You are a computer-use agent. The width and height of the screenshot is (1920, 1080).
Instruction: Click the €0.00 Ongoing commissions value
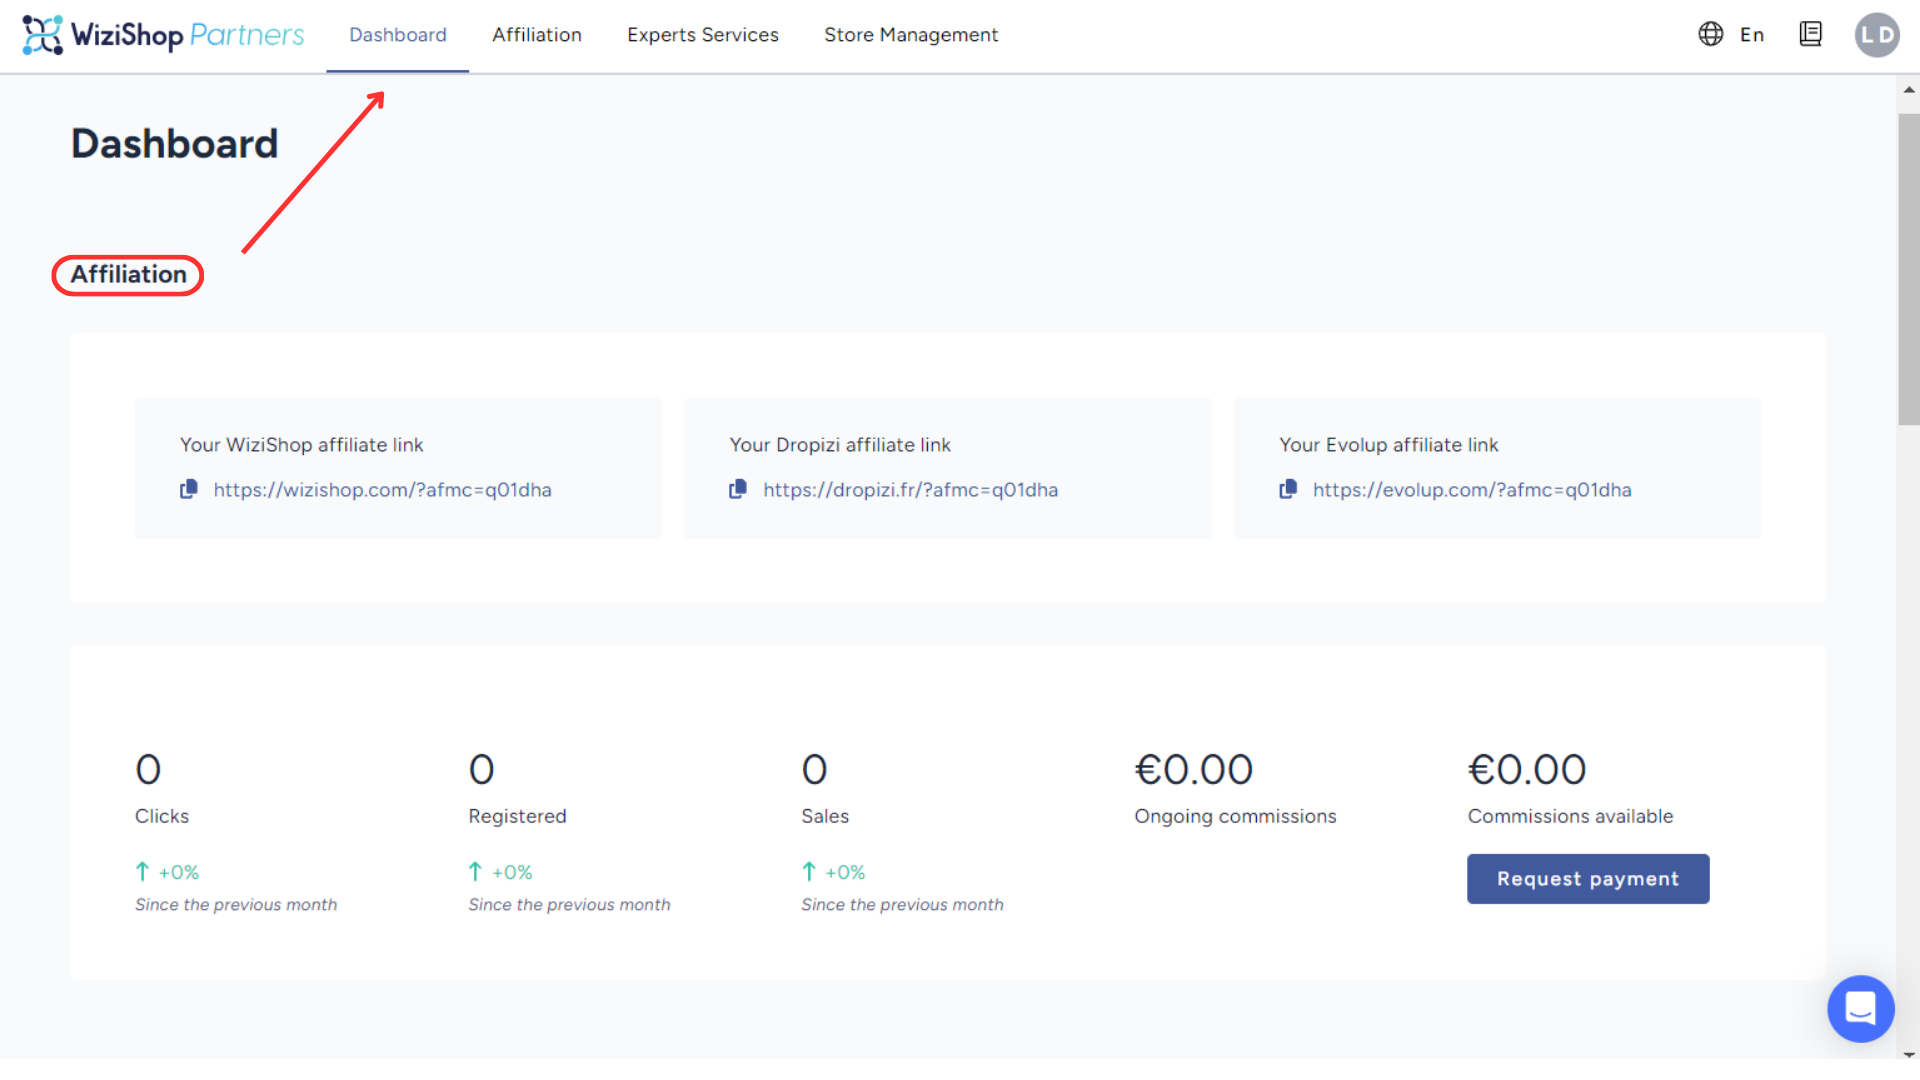point(1193,770)
